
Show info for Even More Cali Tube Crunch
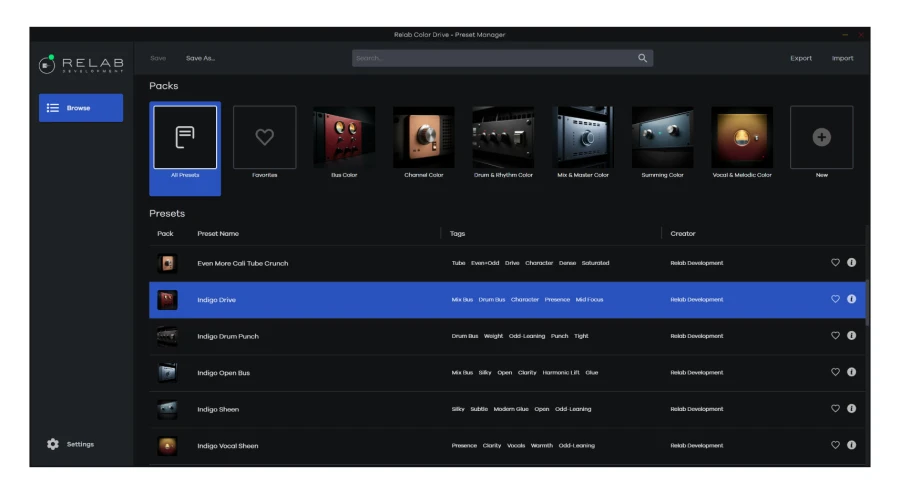851,262
